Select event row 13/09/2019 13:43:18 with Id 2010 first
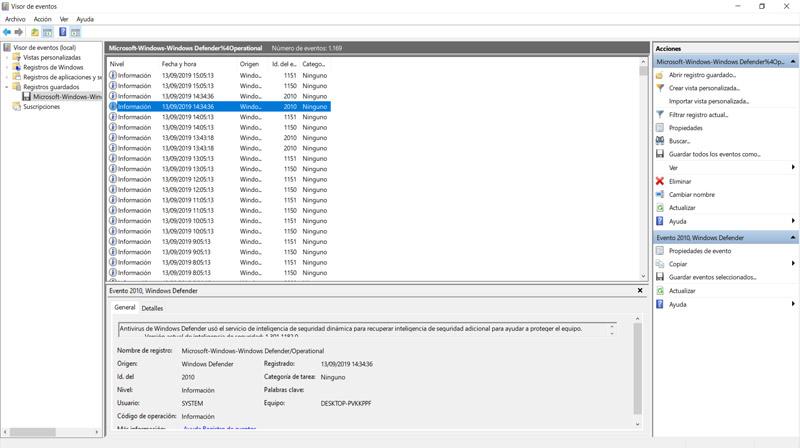The height and width of the screenshot is (448, 800). coord(219,138)
